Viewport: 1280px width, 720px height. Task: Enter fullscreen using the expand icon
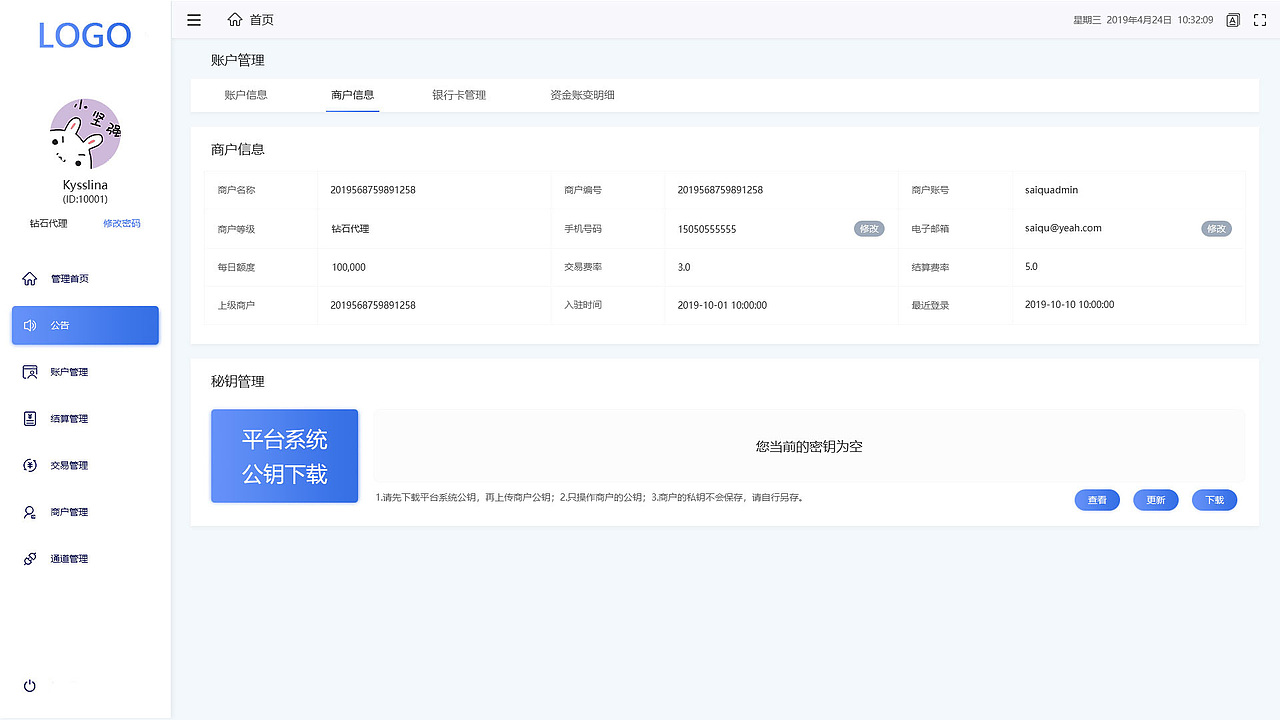click(1259, 19)
